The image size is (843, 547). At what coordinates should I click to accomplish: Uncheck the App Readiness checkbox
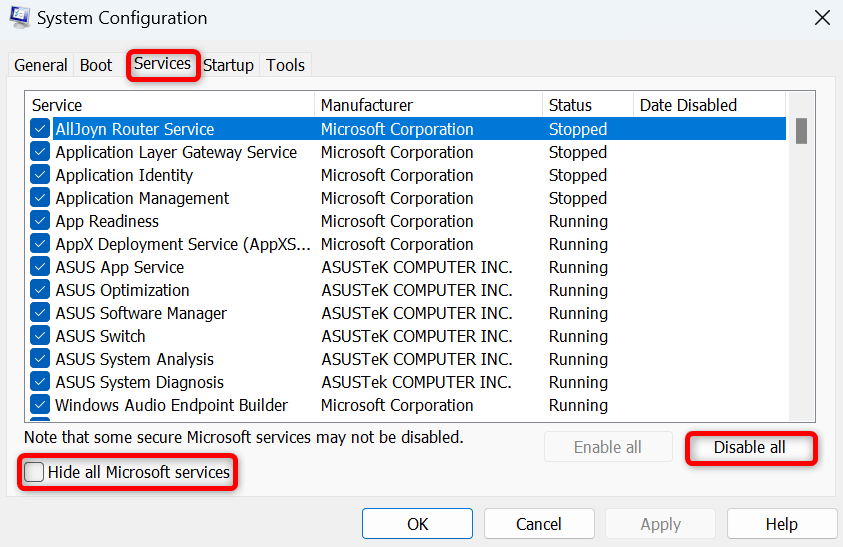click(40, 221)
